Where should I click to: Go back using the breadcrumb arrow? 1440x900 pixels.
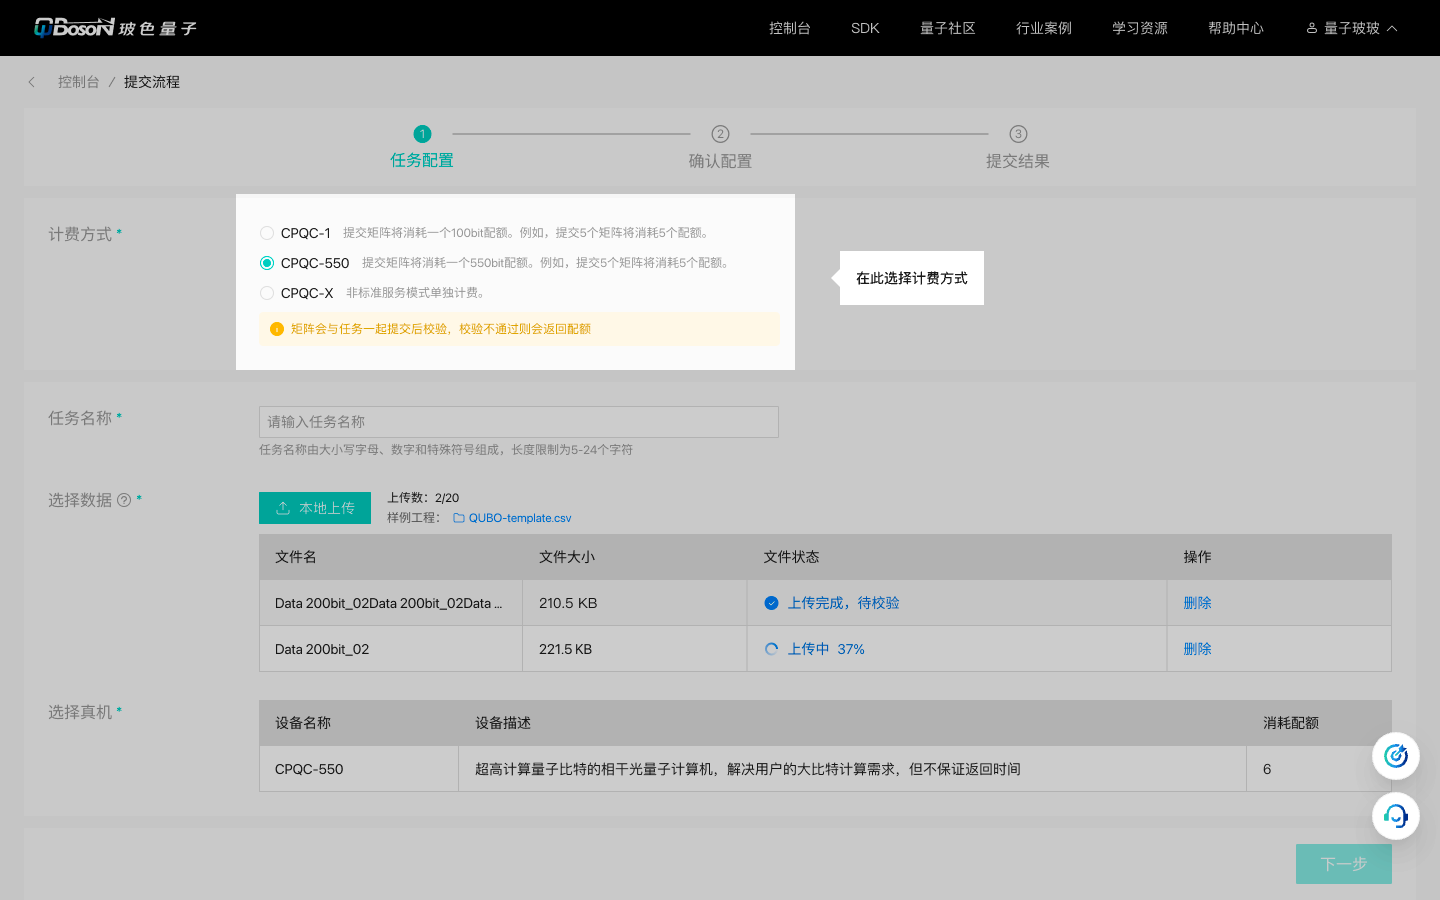tap(32, 82)
